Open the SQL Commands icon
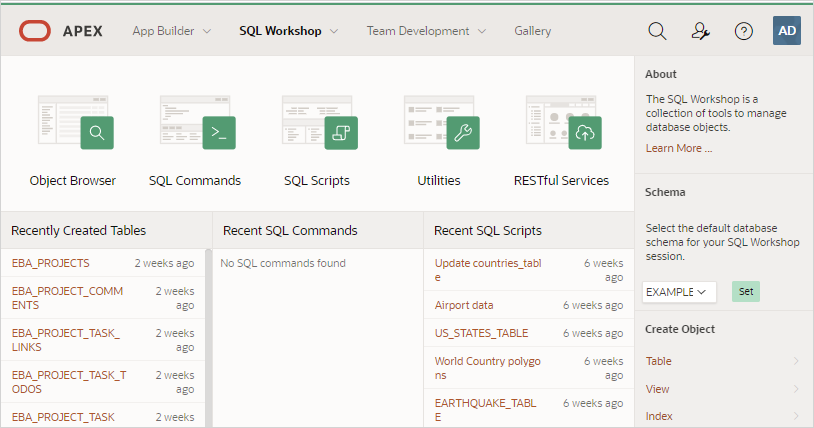This screenshot has height=428, width=814. point(197,122)
